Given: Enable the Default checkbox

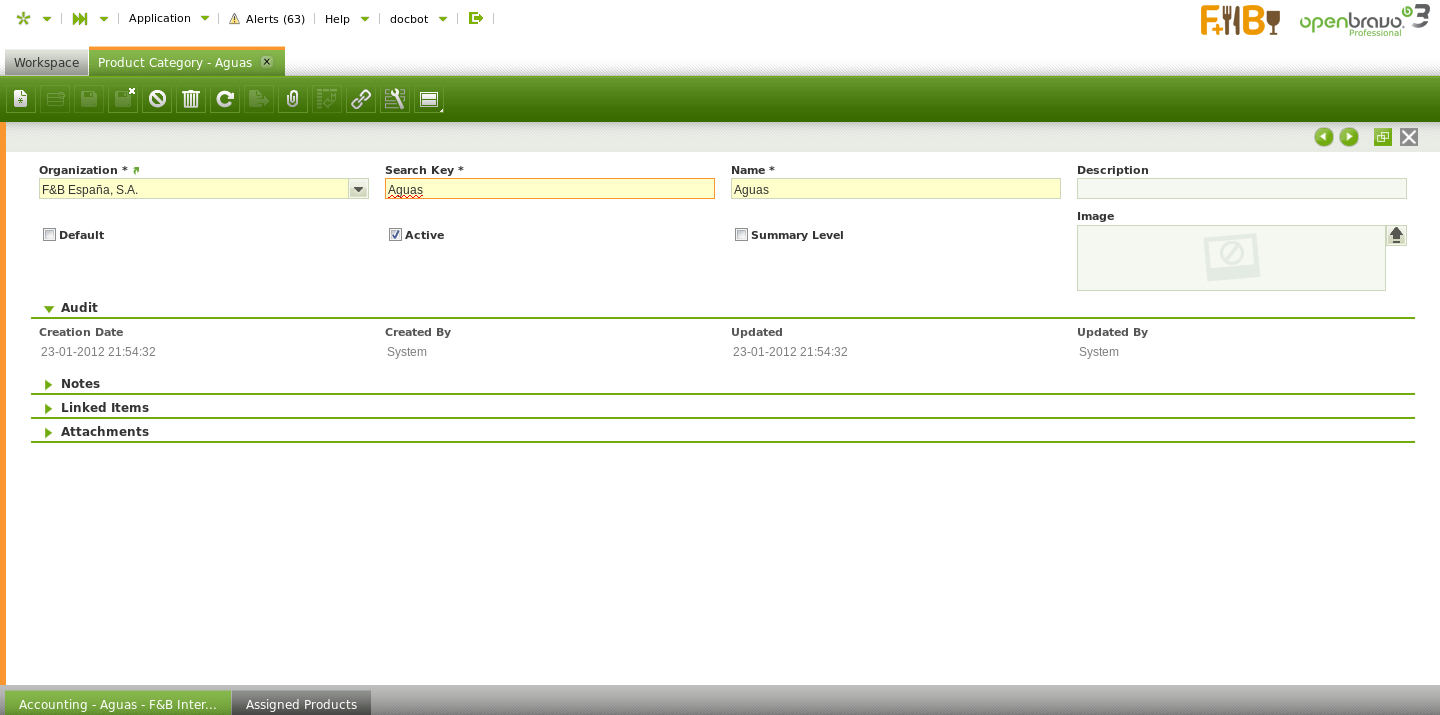Looking at the screenshot, I should pos(49,235).
